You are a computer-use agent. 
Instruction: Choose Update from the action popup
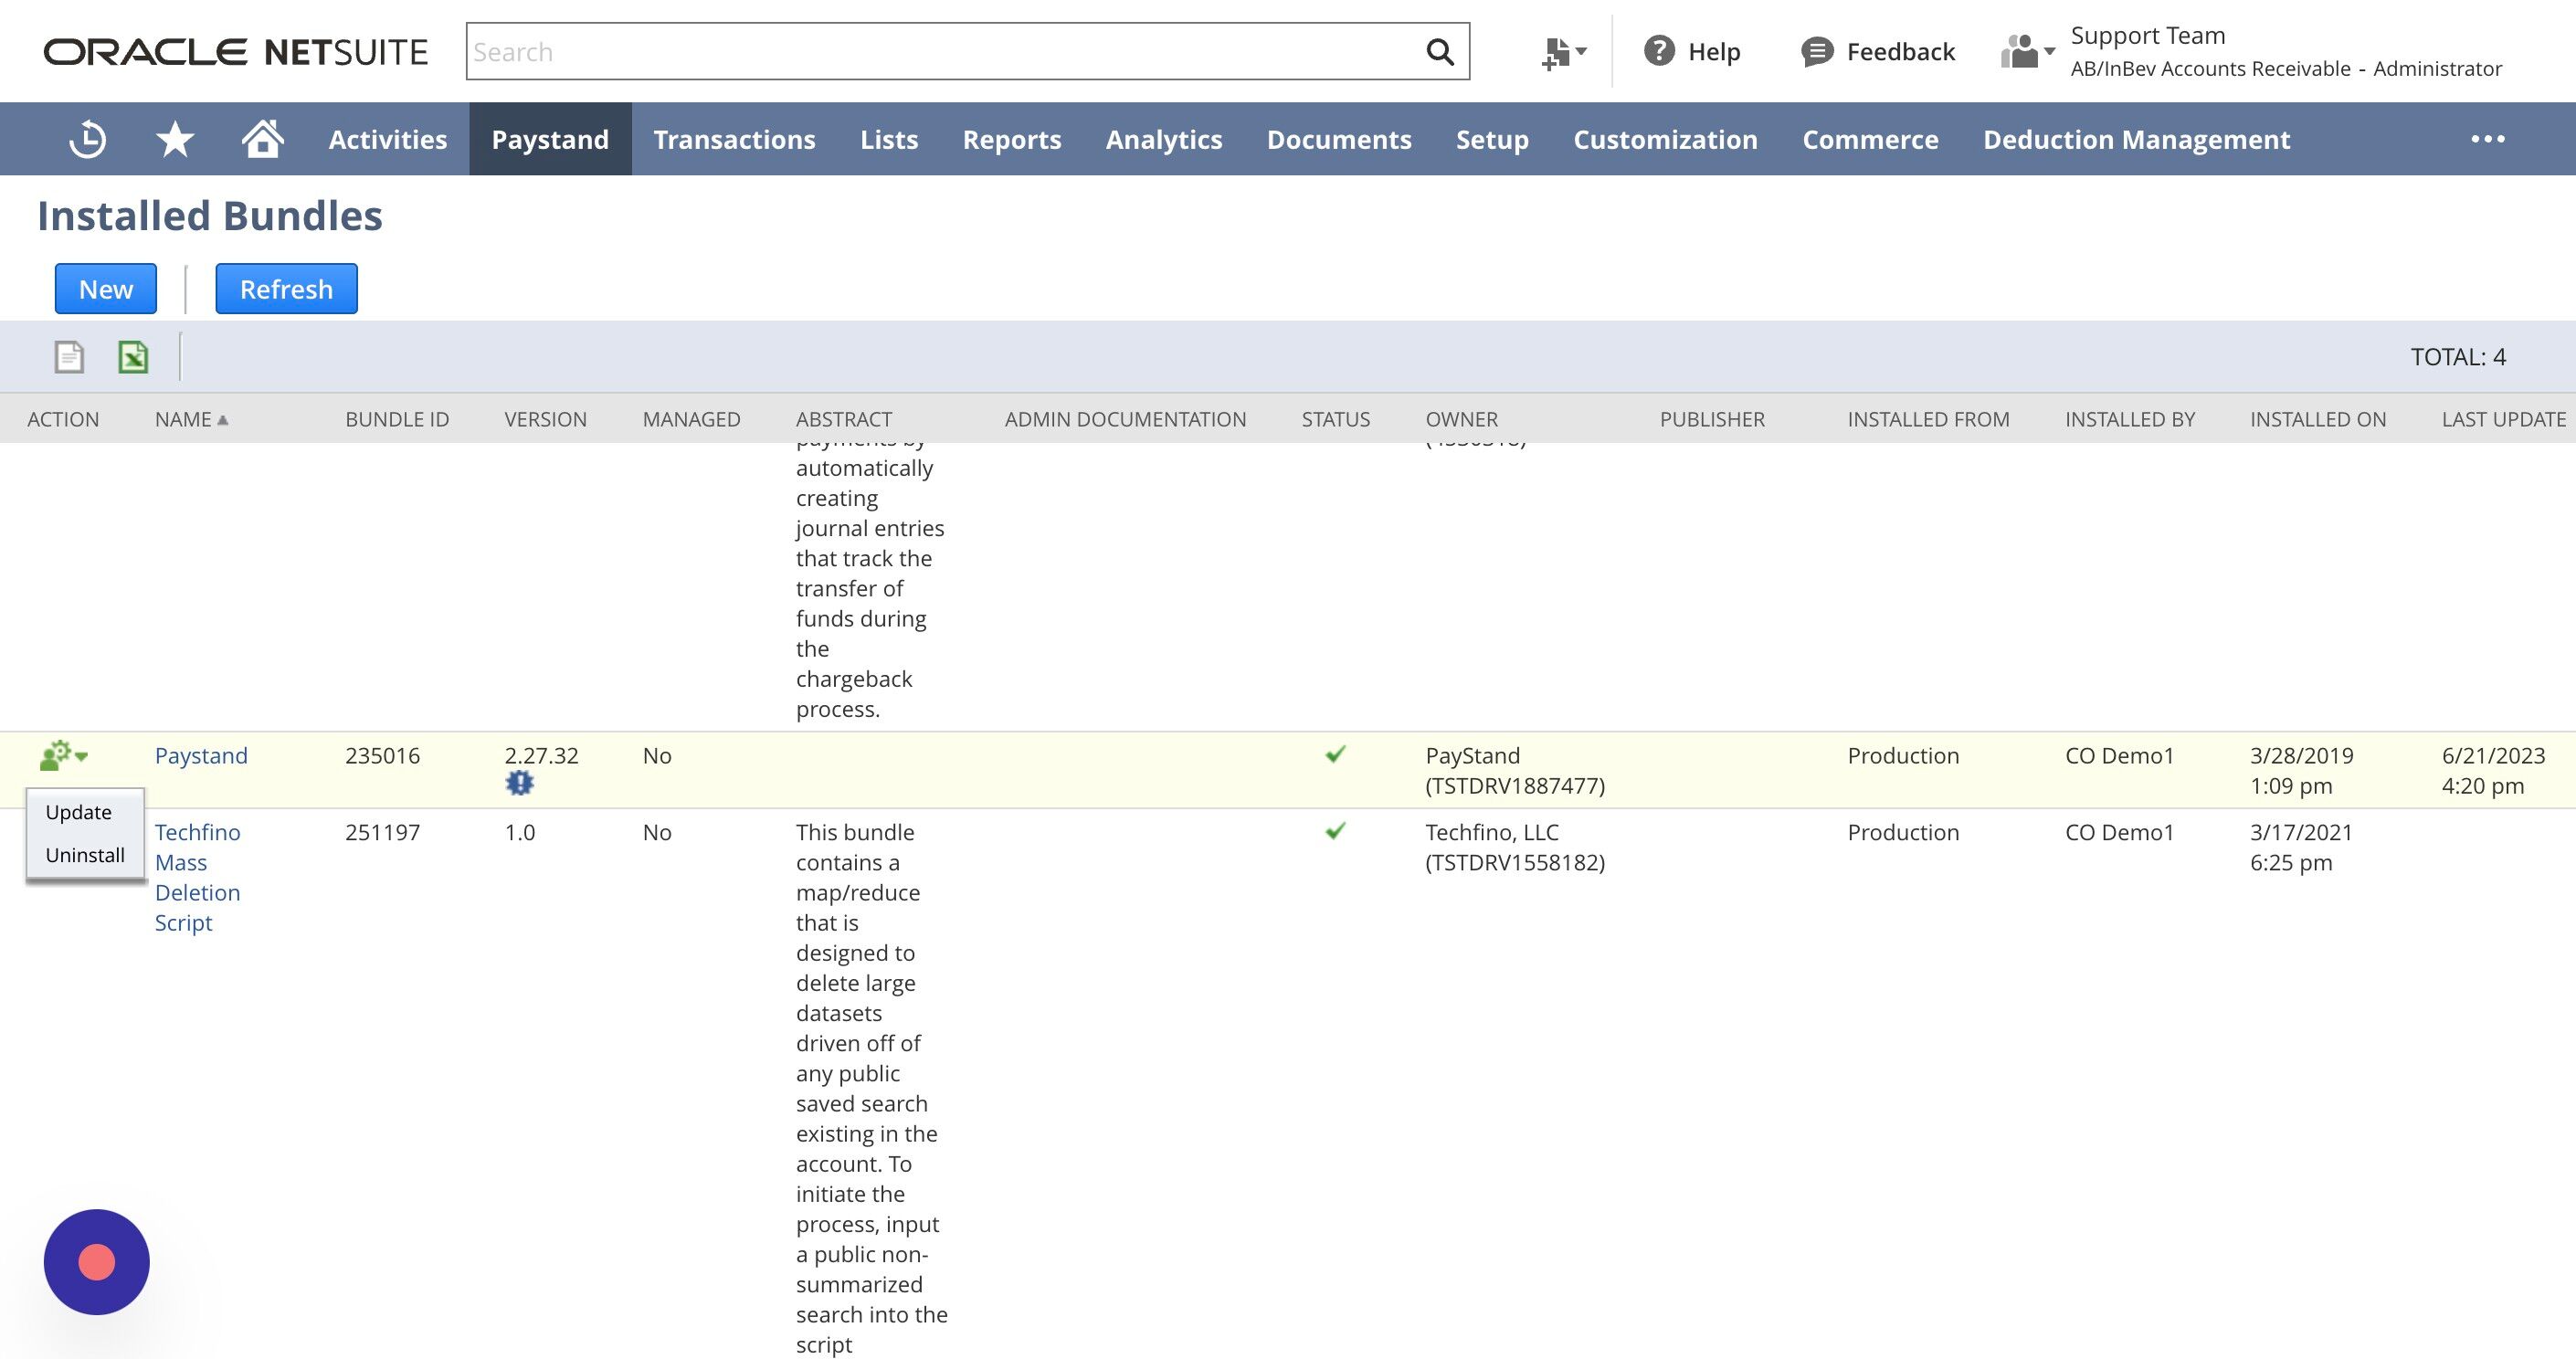[79, 812]
